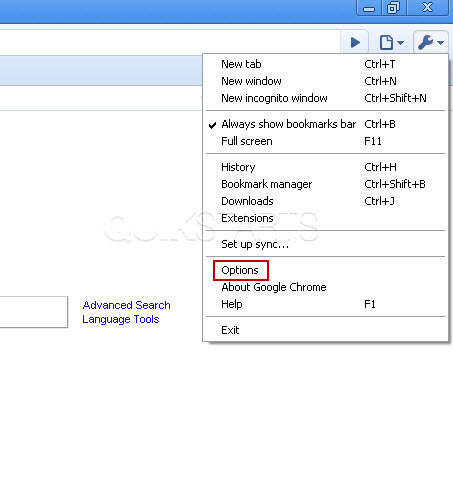Open Bookmark manager

tap(325, 184)
